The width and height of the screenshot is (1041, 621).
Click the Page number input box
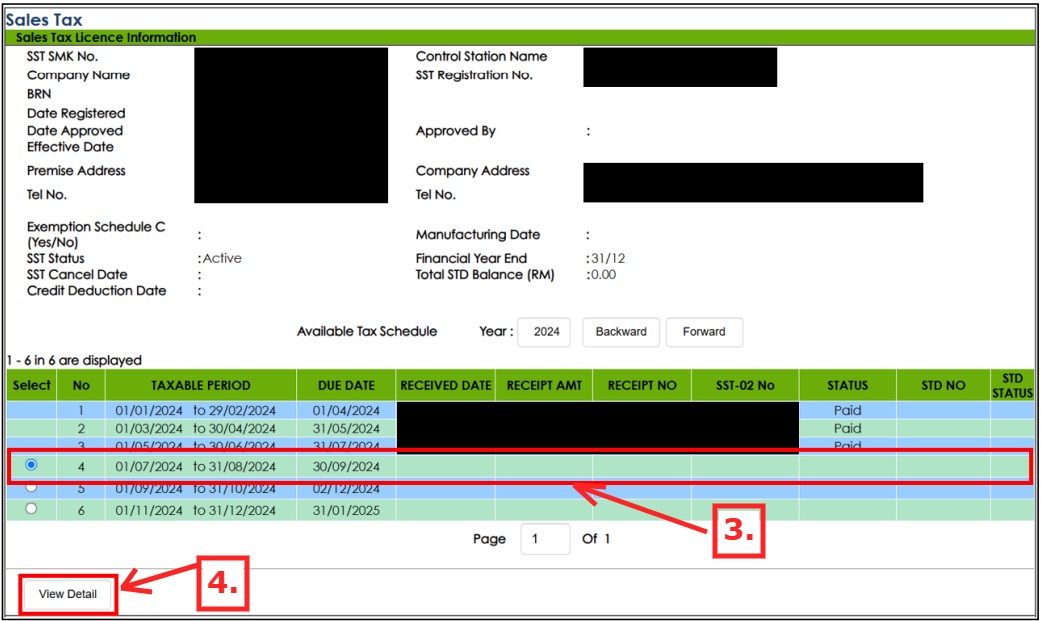[x=545, y=539]
